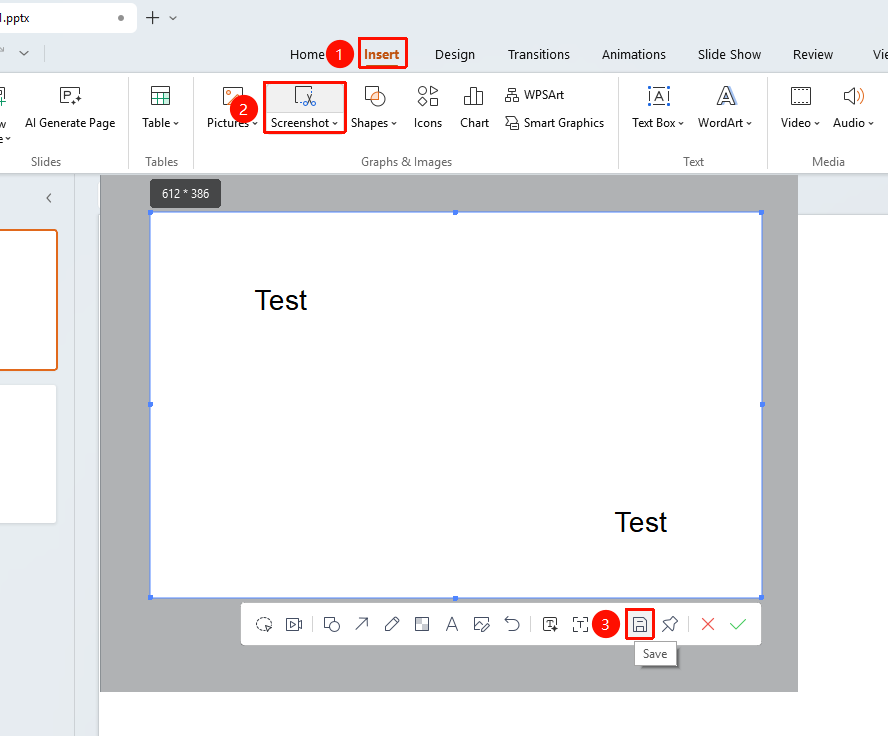This screenshot has height=736, width=888.
Task: Click the AI text extraction icon with sparkle
Action: pyautogui.click(x=550, y=624)
